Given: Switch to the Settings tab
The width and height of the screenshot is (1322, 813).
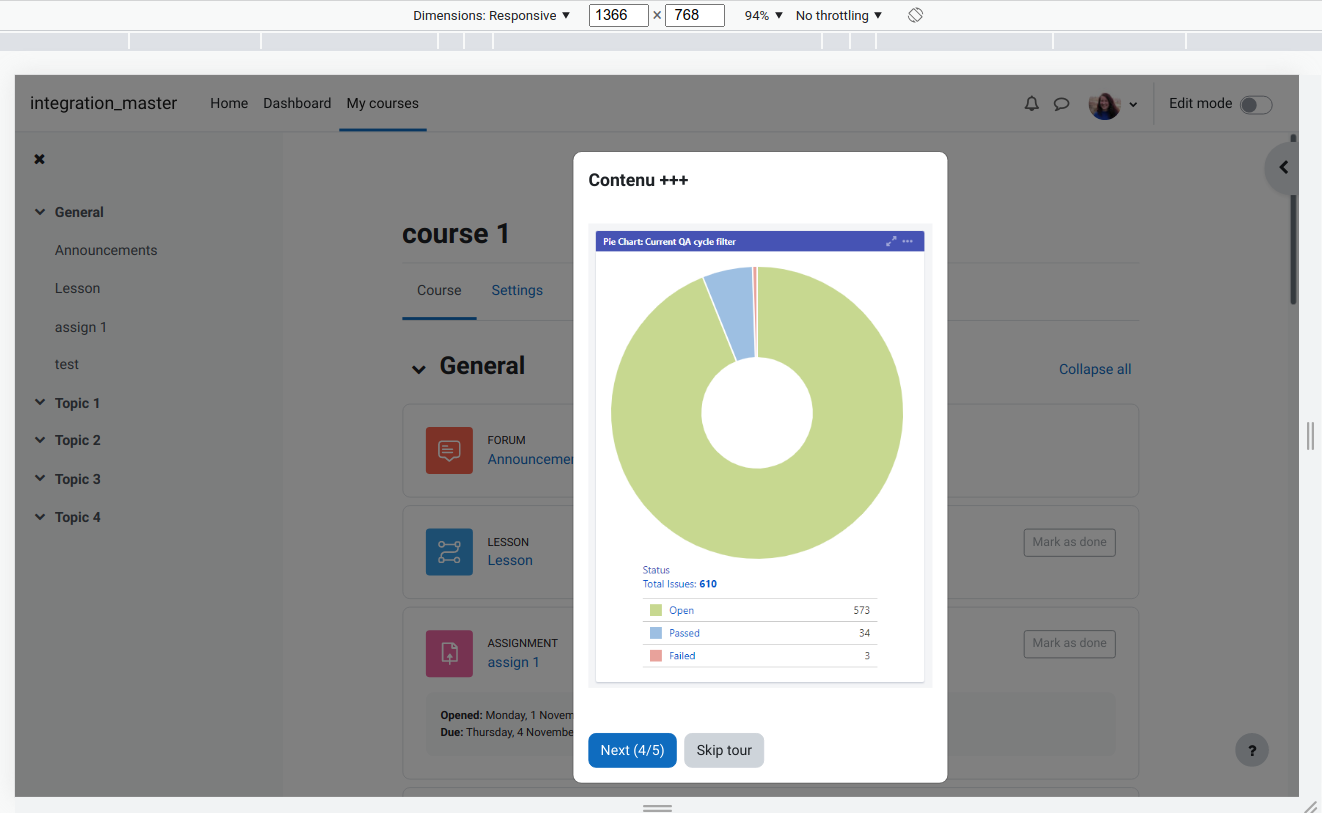Looking at the screenshot, I should [517, 290].
